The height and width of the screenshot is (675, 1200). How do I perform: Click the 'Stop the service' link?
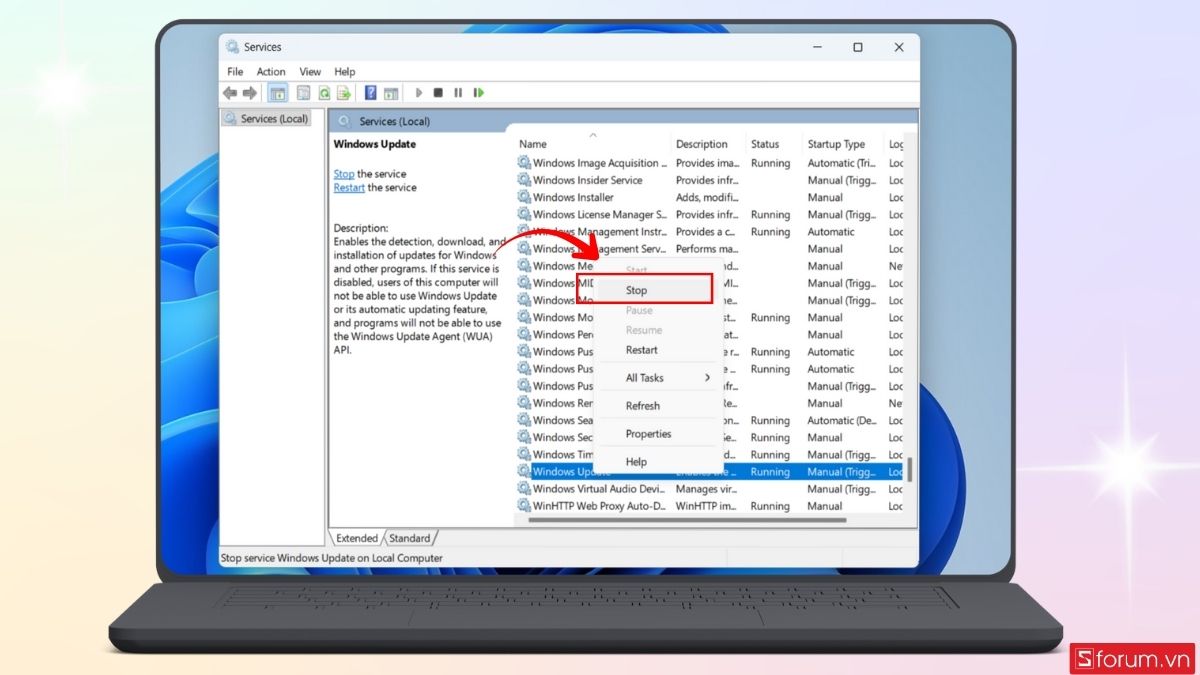point(344,174)
